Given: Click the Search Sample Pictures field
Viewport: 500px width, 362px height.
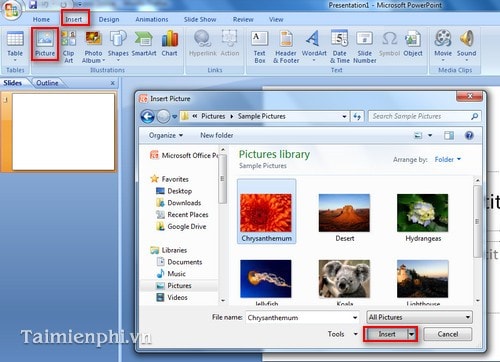Looking at the screenshot, I should pos(425,116).
